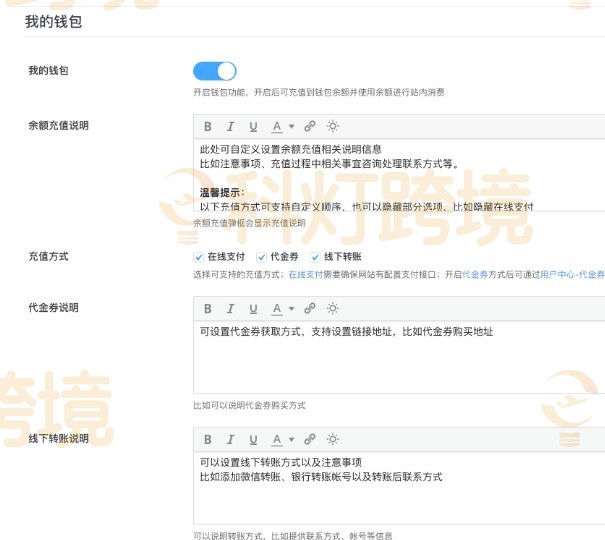Image resolution: width=605 pixels, height=540 pixels.
Task: Click hint text 比如可以说明代金券购买方式
Action: click(249, 405)
